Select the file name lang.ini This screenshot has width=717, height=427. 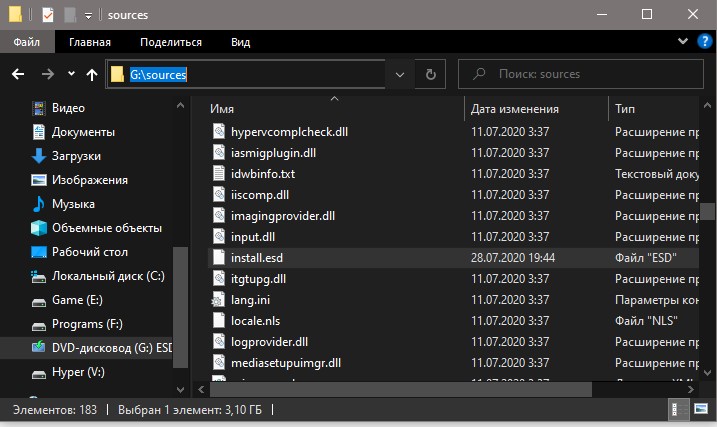[250, 300]
